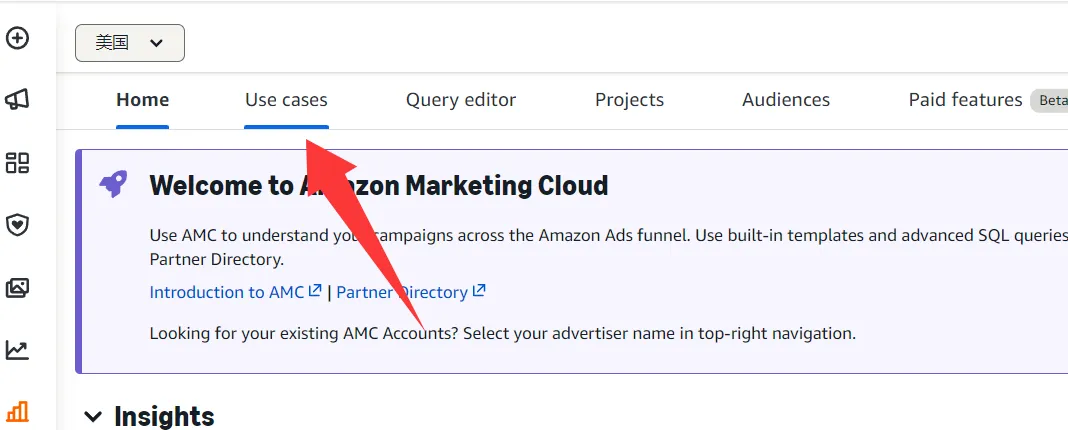Click the Welcome to Amazon Marketing Cloud heading

378,185
